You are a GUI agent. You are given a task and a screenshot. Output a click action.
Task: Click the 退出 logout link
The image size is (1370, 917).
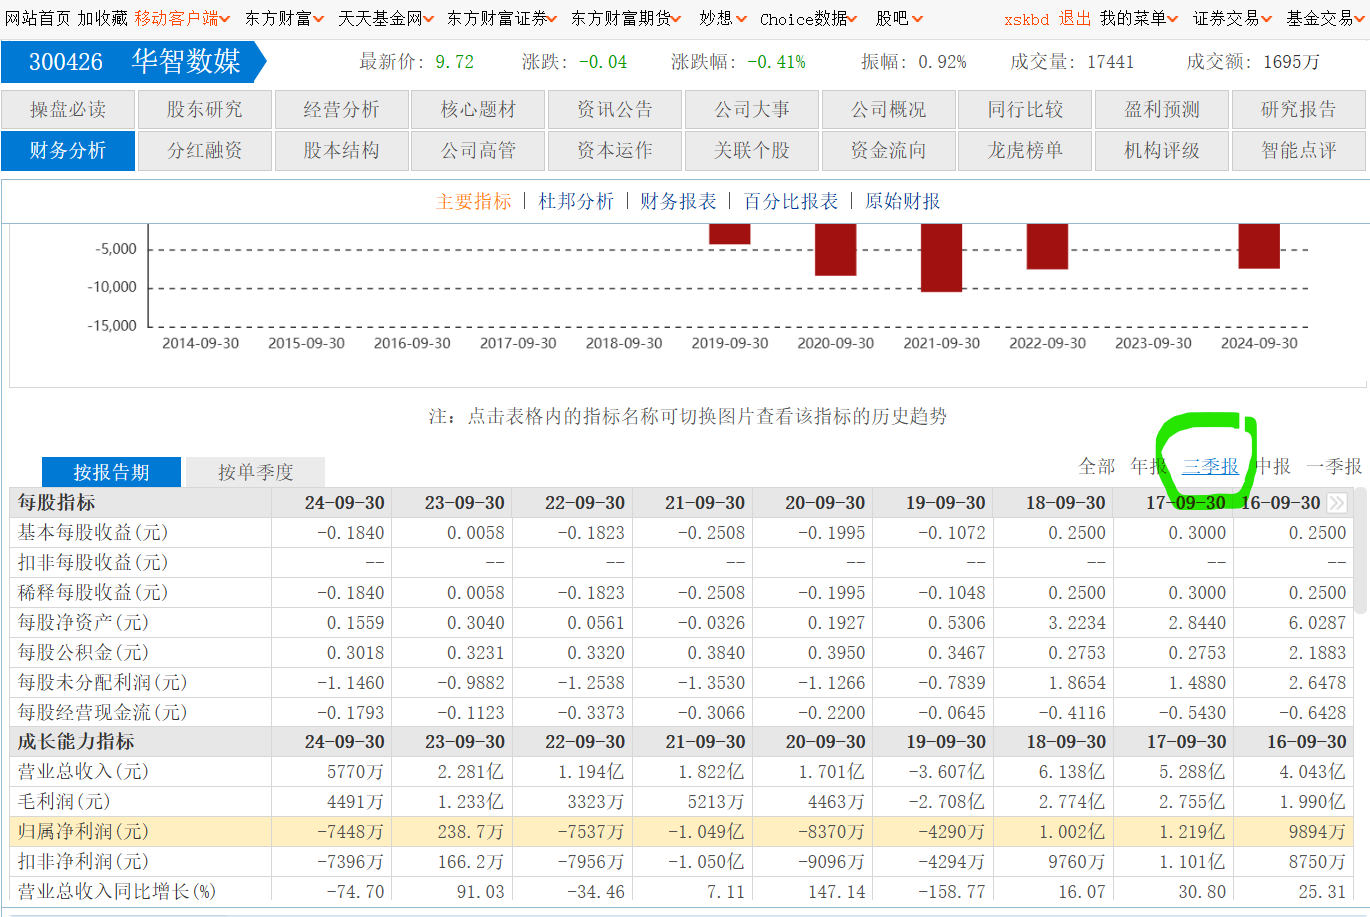tap(1075, 18)
